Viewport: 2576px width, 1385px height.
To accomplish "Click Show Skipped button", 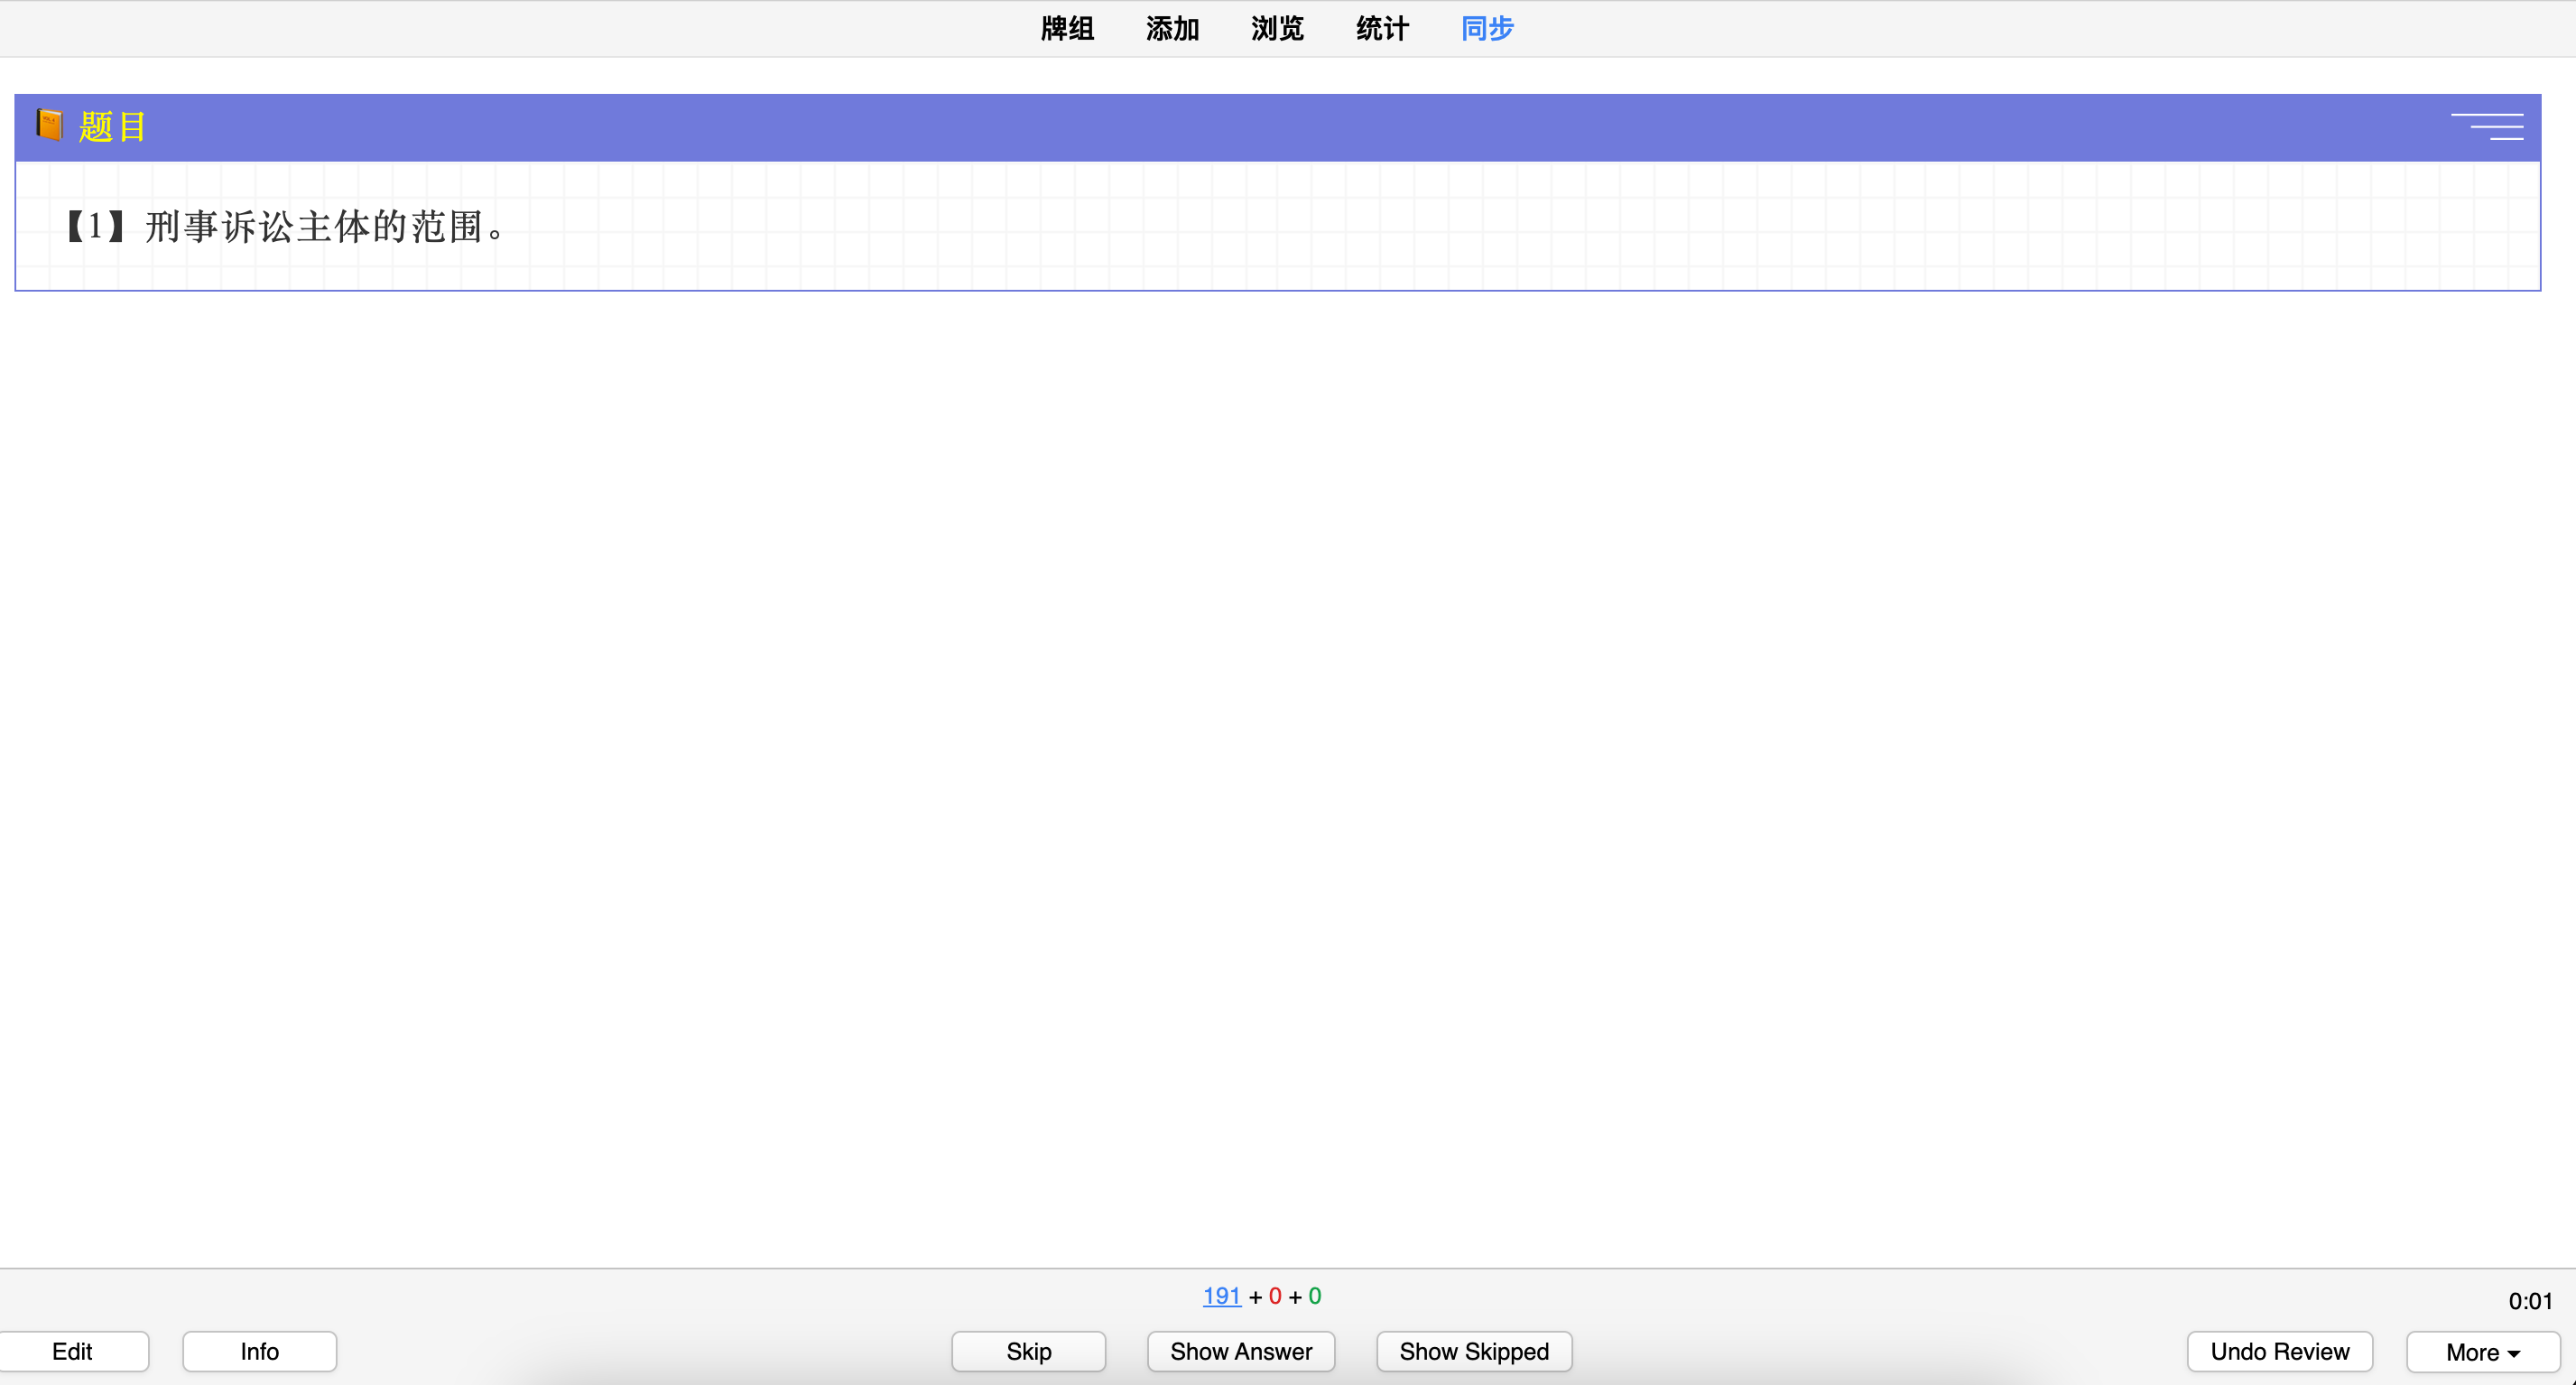I will [x=1474, y=1351].
